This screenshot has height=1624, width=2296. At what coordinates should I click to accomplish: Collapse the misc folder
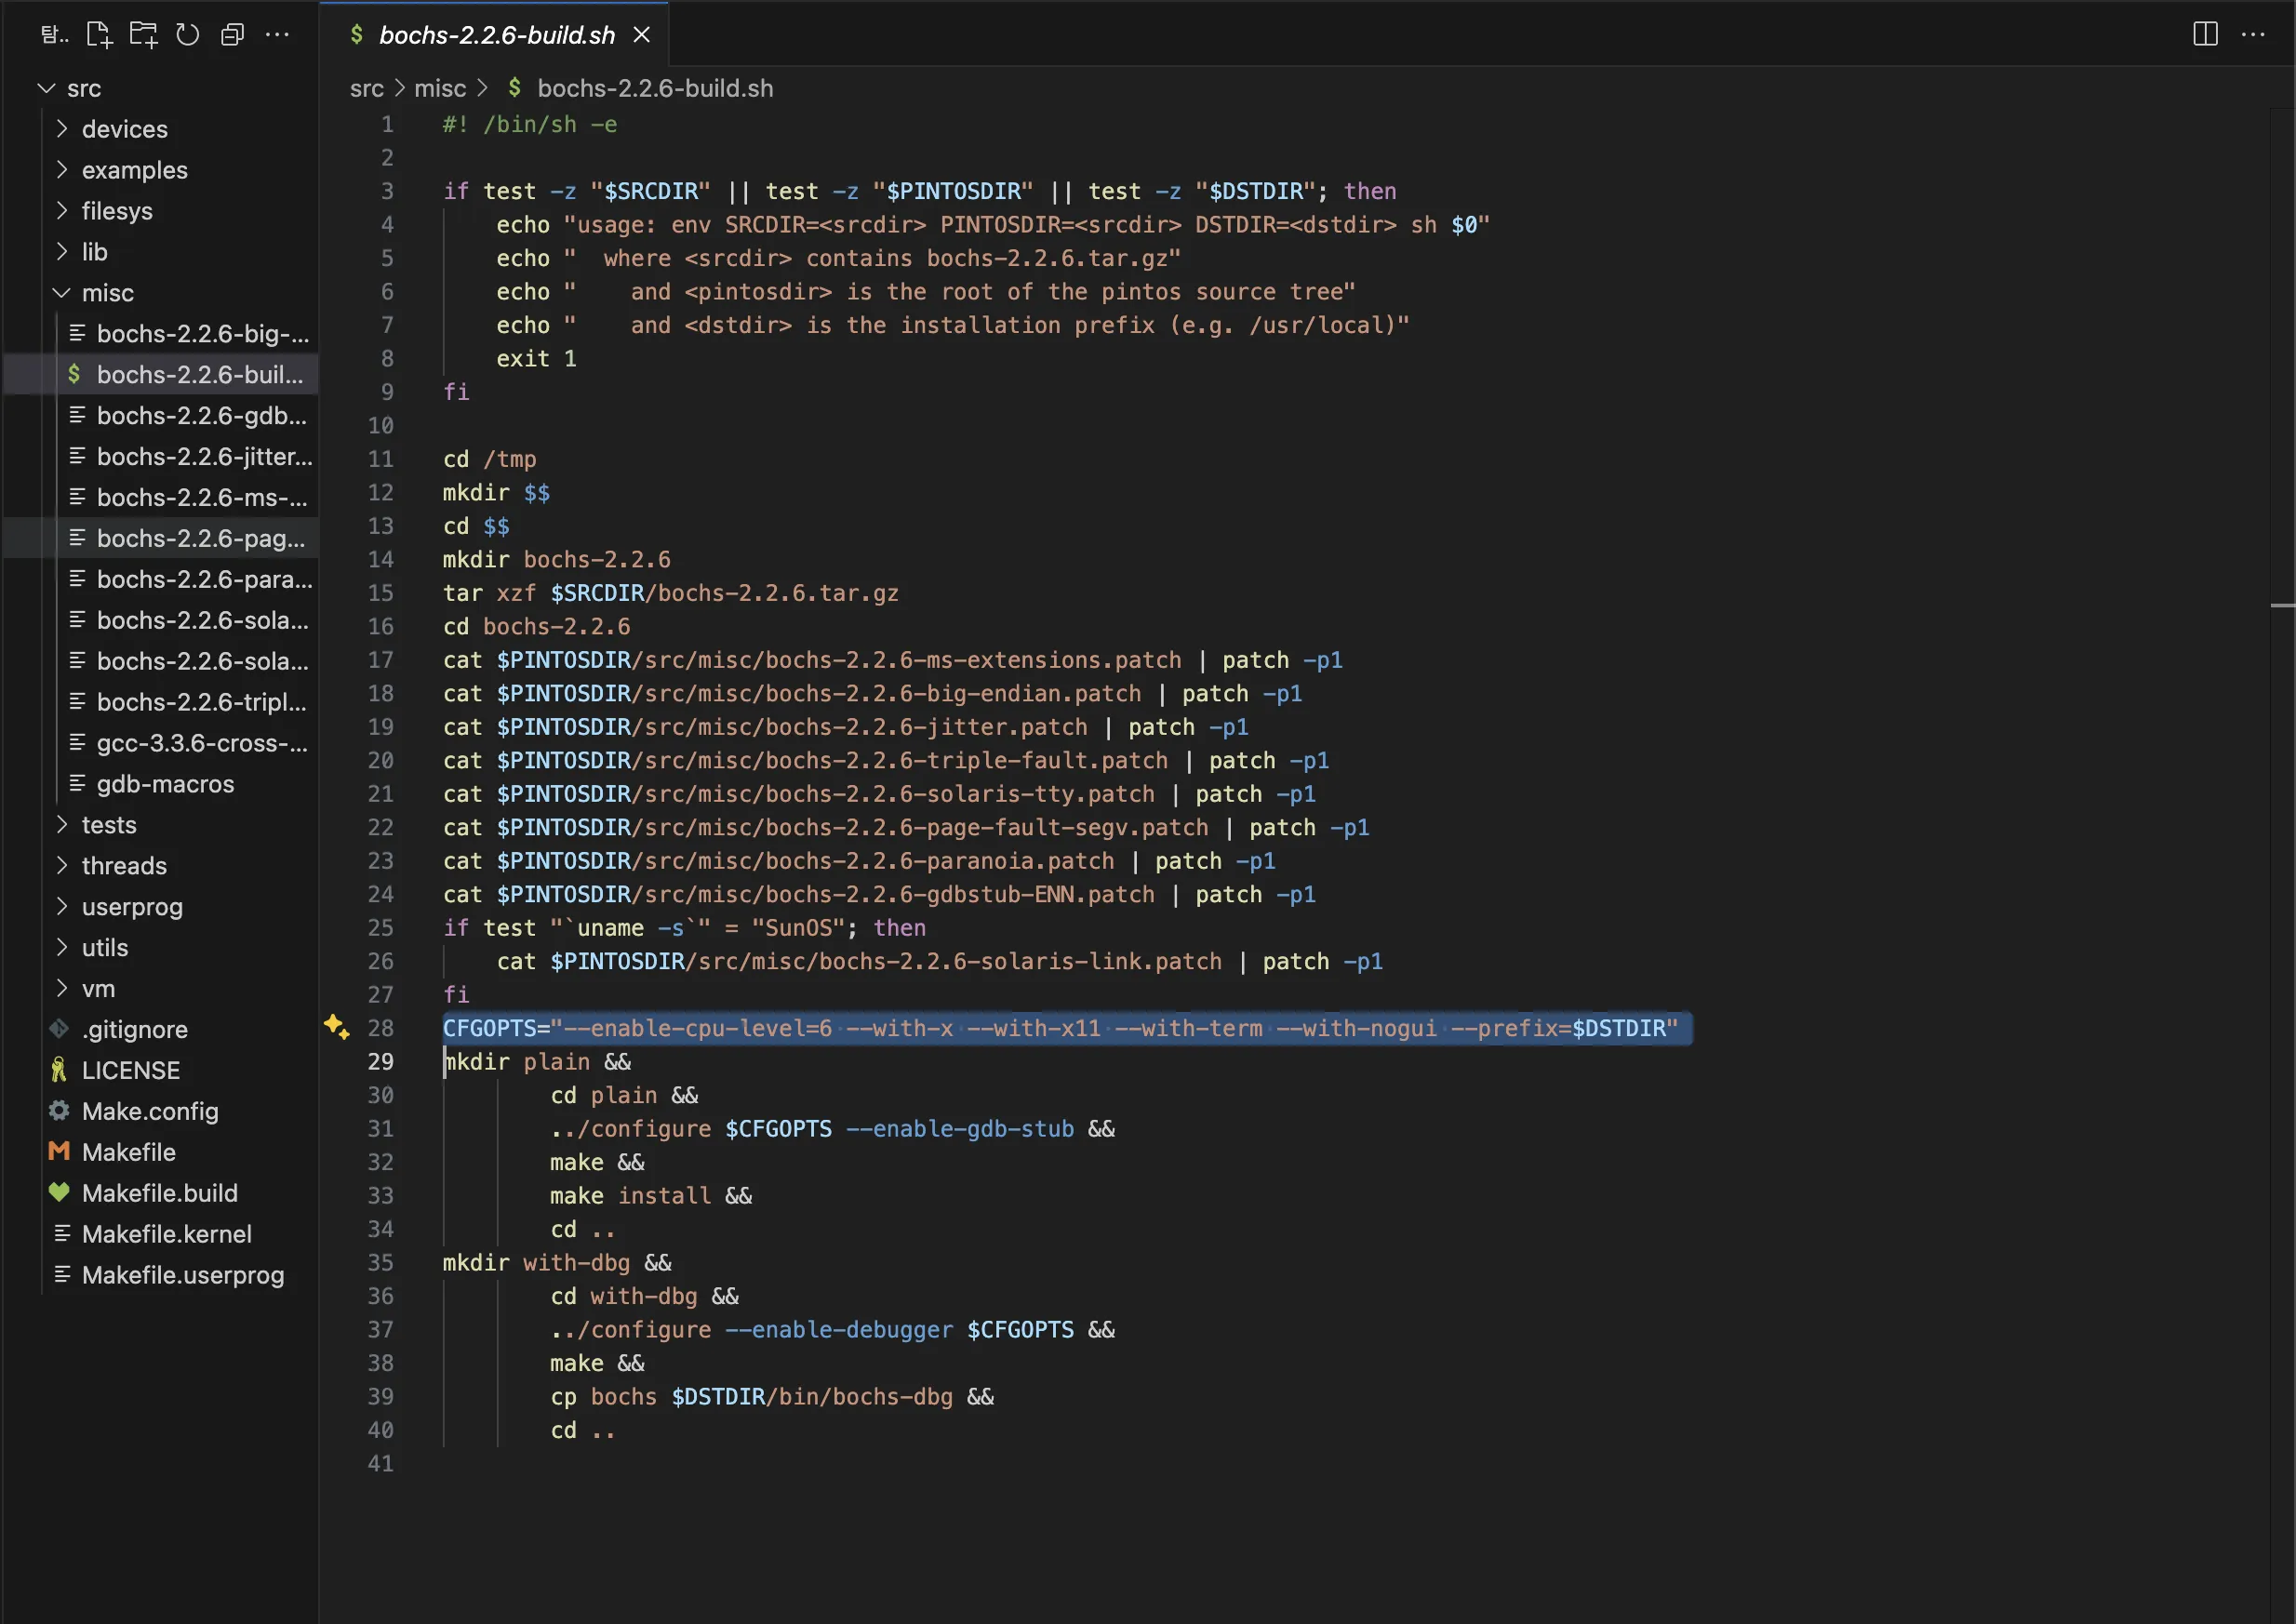tap(107, 293)
